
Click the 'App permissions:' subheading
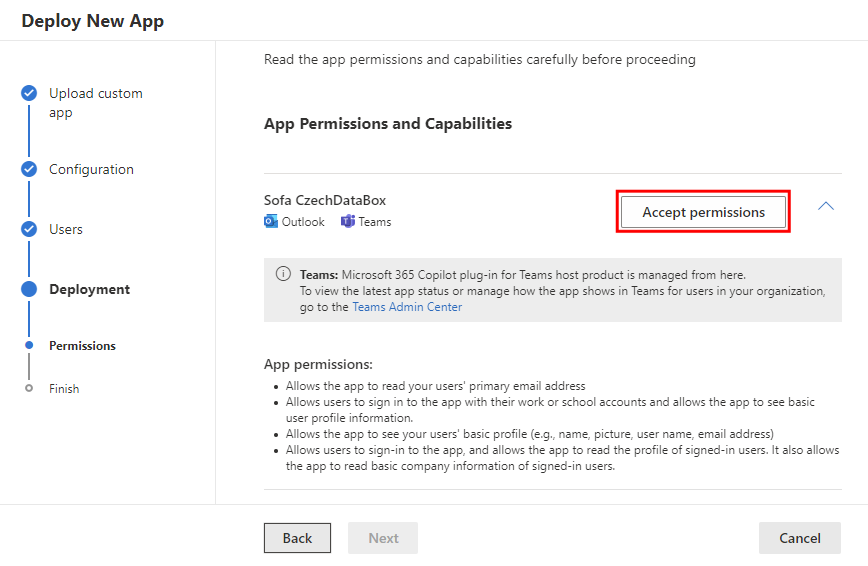click(318, 364)
